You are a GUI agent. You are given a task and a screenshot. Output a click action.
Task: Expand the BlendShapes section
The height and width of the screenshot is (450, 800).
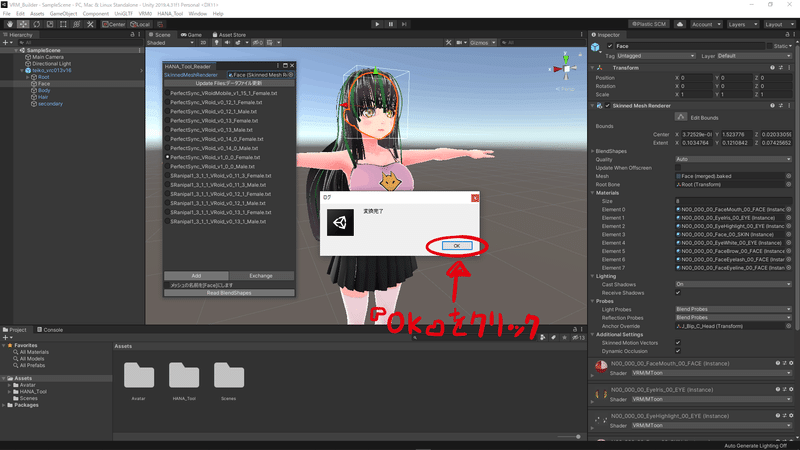(593, 151)
